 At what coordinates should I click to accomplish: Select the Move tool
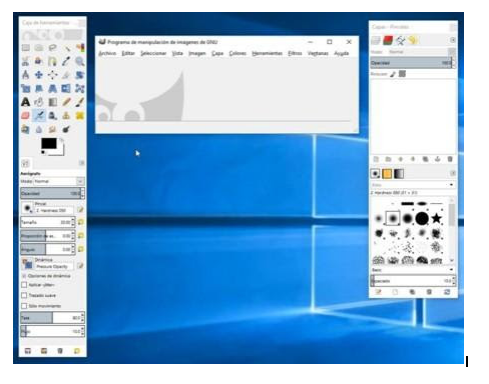[x=39, y=75]
